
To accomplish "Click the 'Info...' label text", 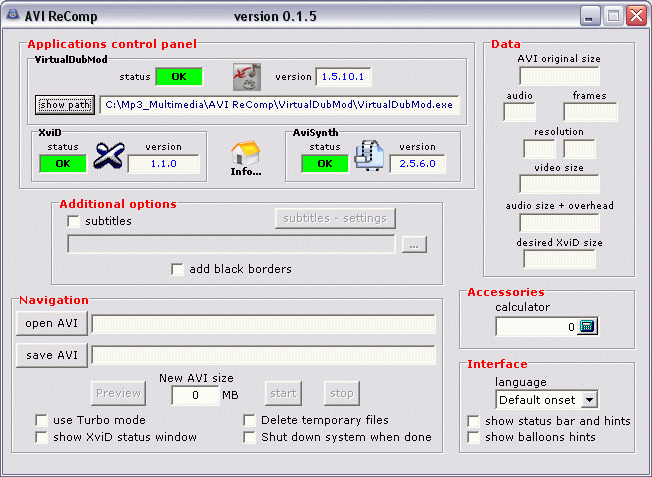I will pos(246,171).
